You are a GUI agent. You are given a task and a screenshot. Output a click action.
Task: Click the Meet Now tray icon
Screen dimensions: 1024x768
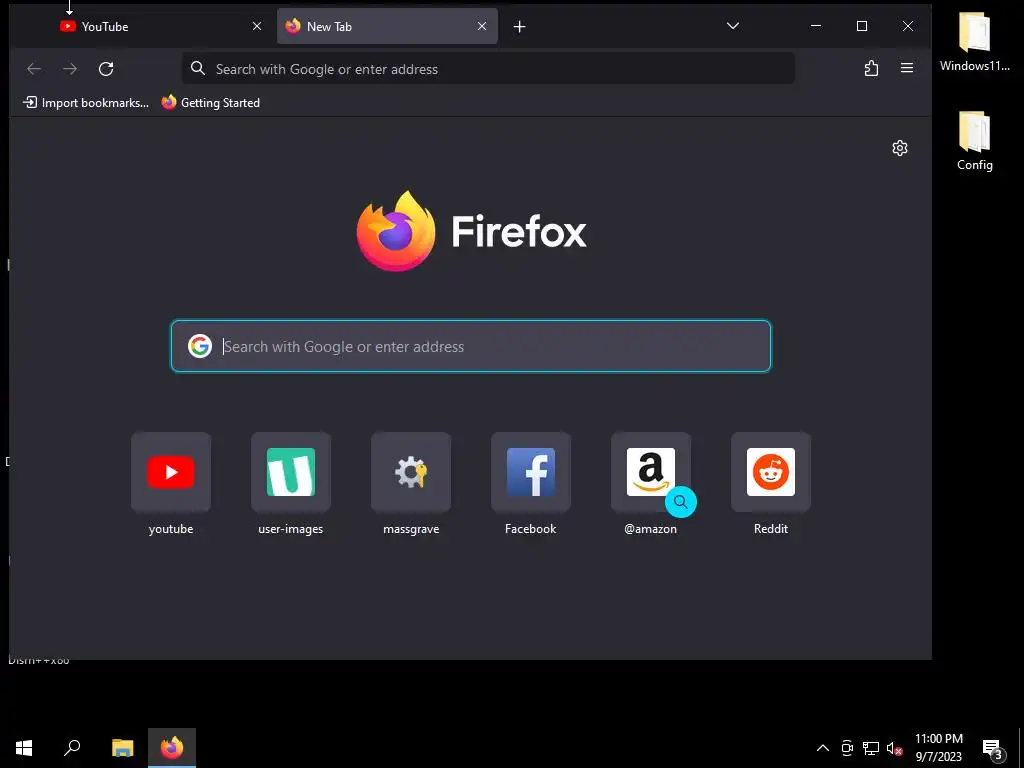point(847,748)
